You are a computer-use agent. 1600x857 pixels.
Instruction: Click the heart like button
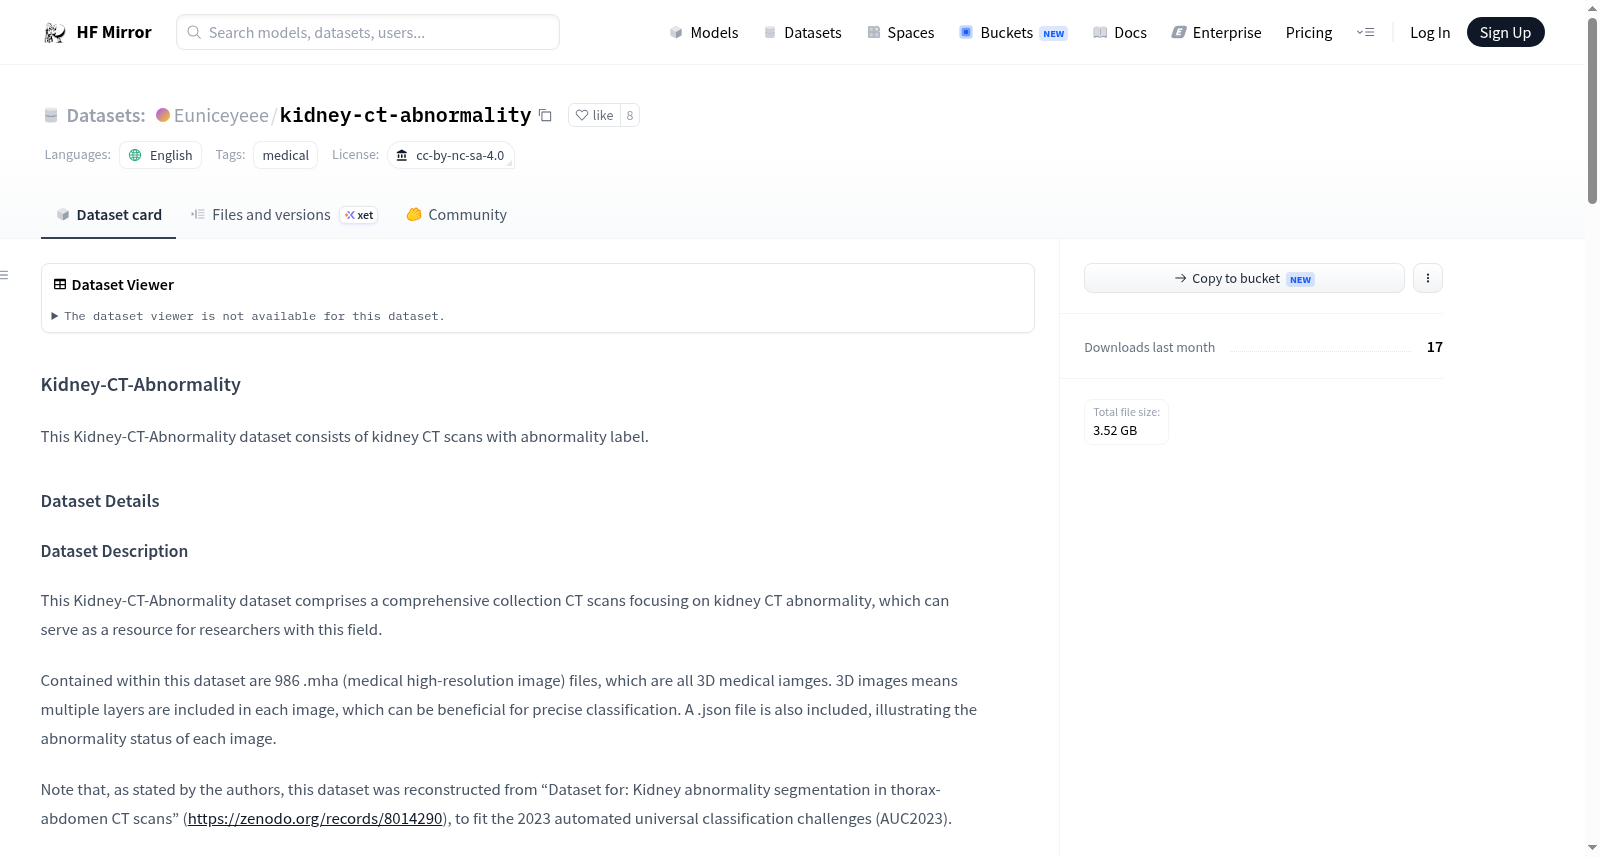pos(594,115)
